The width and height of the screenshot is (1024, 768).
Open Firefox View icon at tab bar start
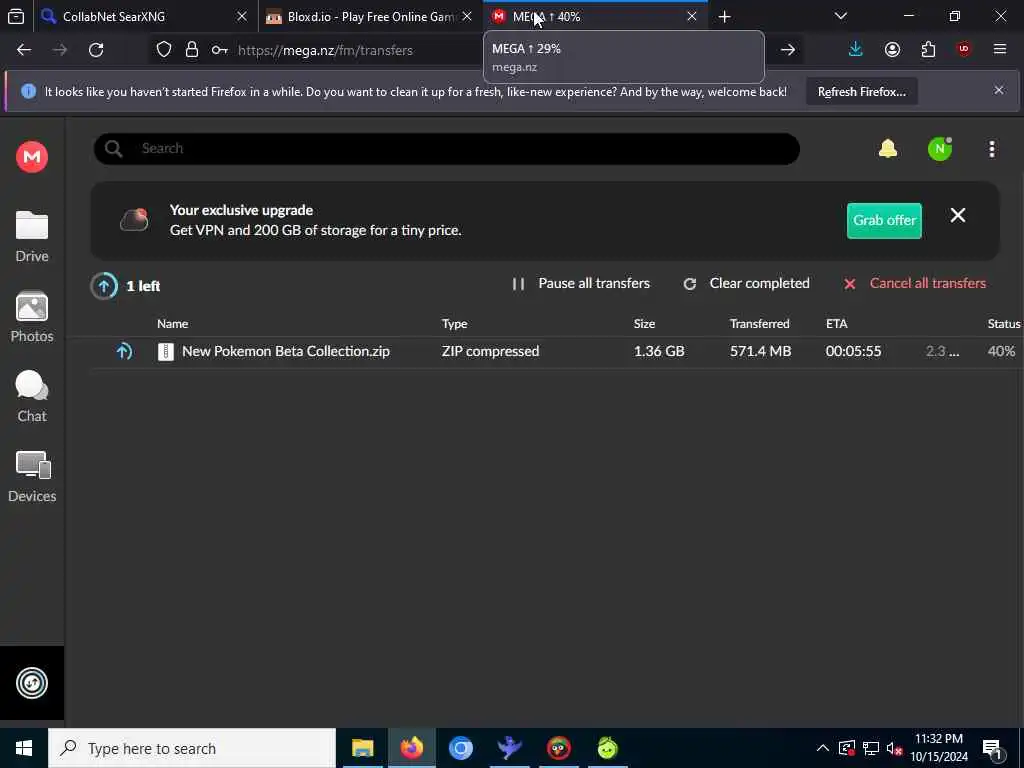16,17
